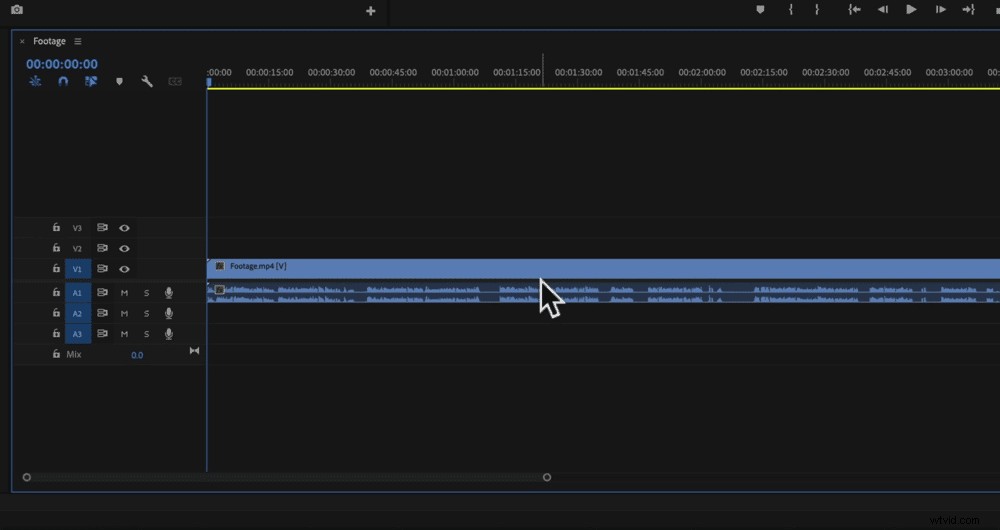Screen dimensions: 1000x530
Task: Solo the A1 audio track
Action: [x=147, y=293]
